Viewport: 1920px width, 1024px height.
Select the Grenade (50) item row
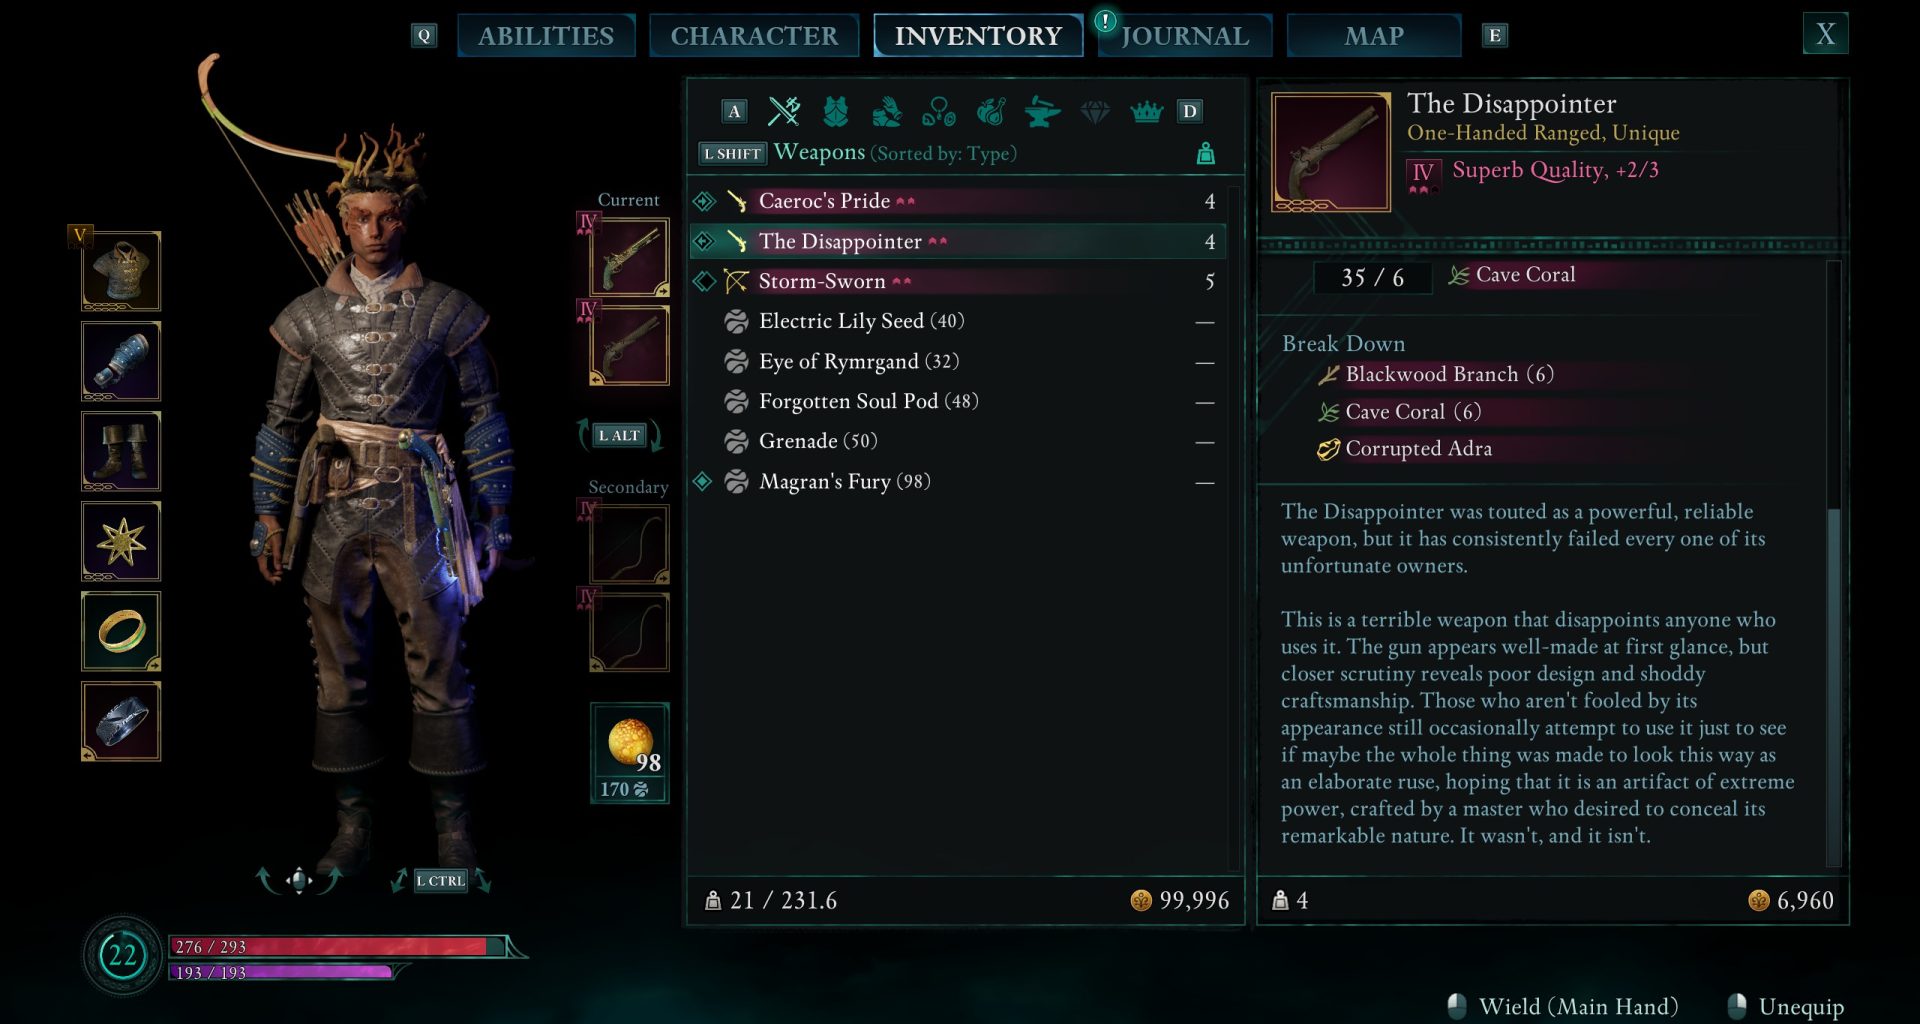click(957, 441)
